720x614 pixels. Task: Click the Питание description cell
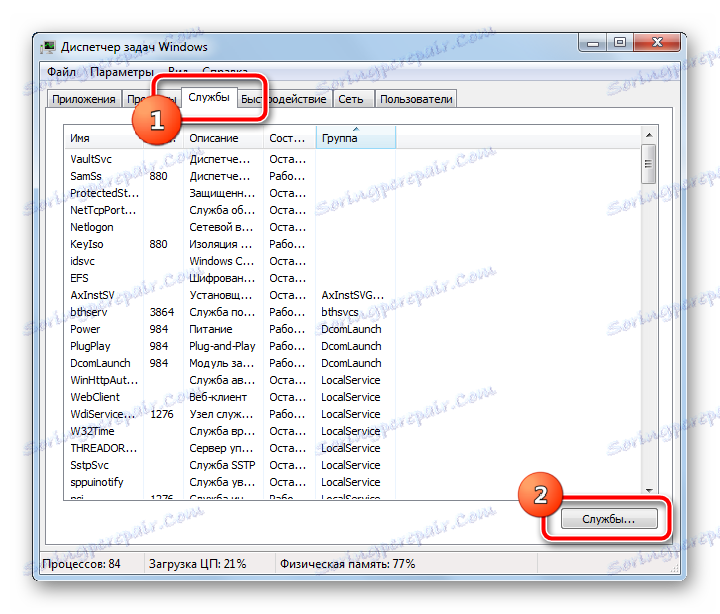click(211, 329)
